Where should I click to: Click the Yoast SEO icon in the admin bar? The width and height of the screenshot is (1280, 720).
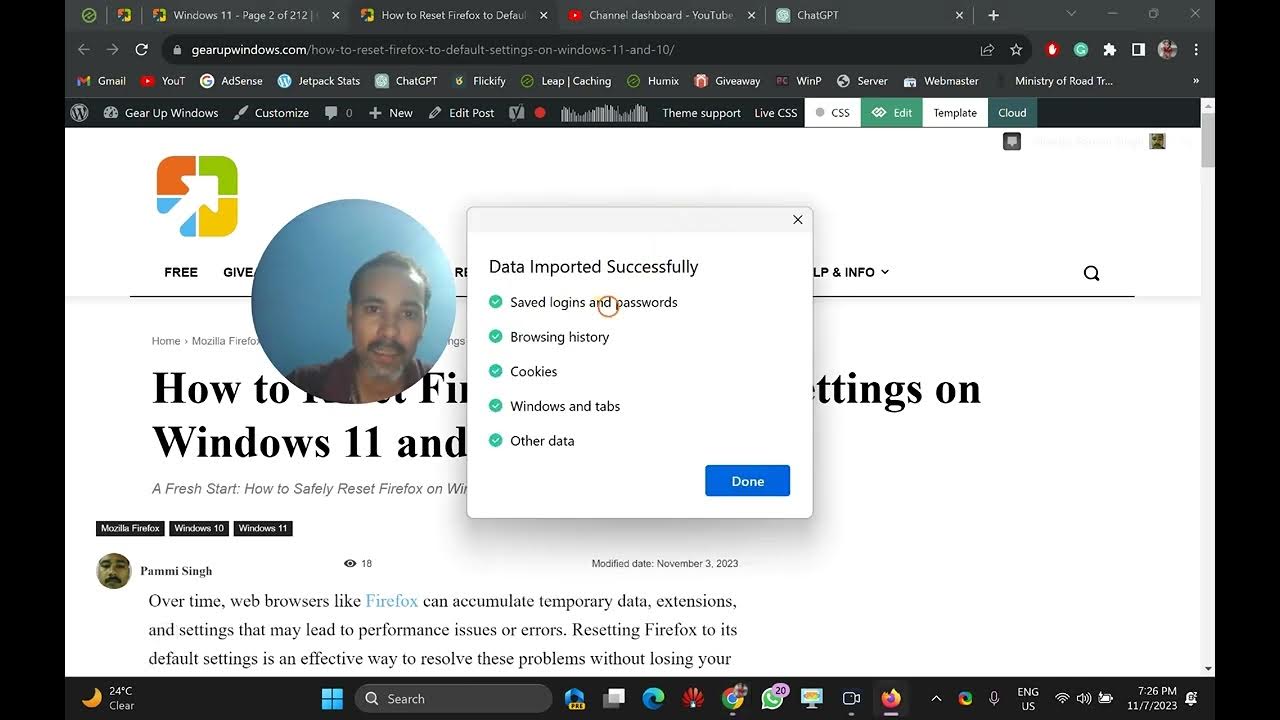point(516,113)
